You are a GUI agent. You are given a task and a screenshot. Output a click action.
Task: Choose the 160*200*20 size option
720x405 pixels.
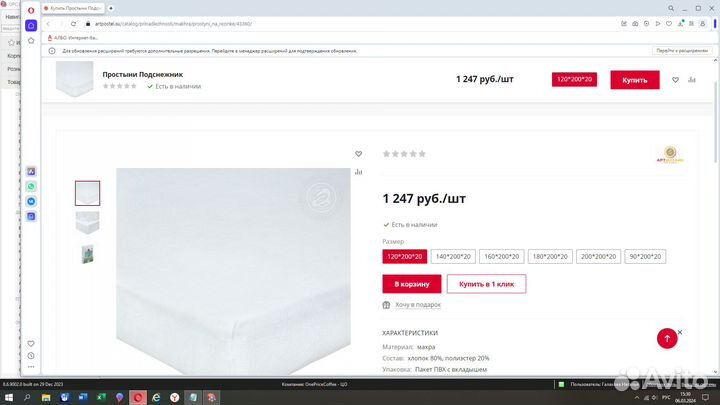pyautogui.click(x=501, y=257)
